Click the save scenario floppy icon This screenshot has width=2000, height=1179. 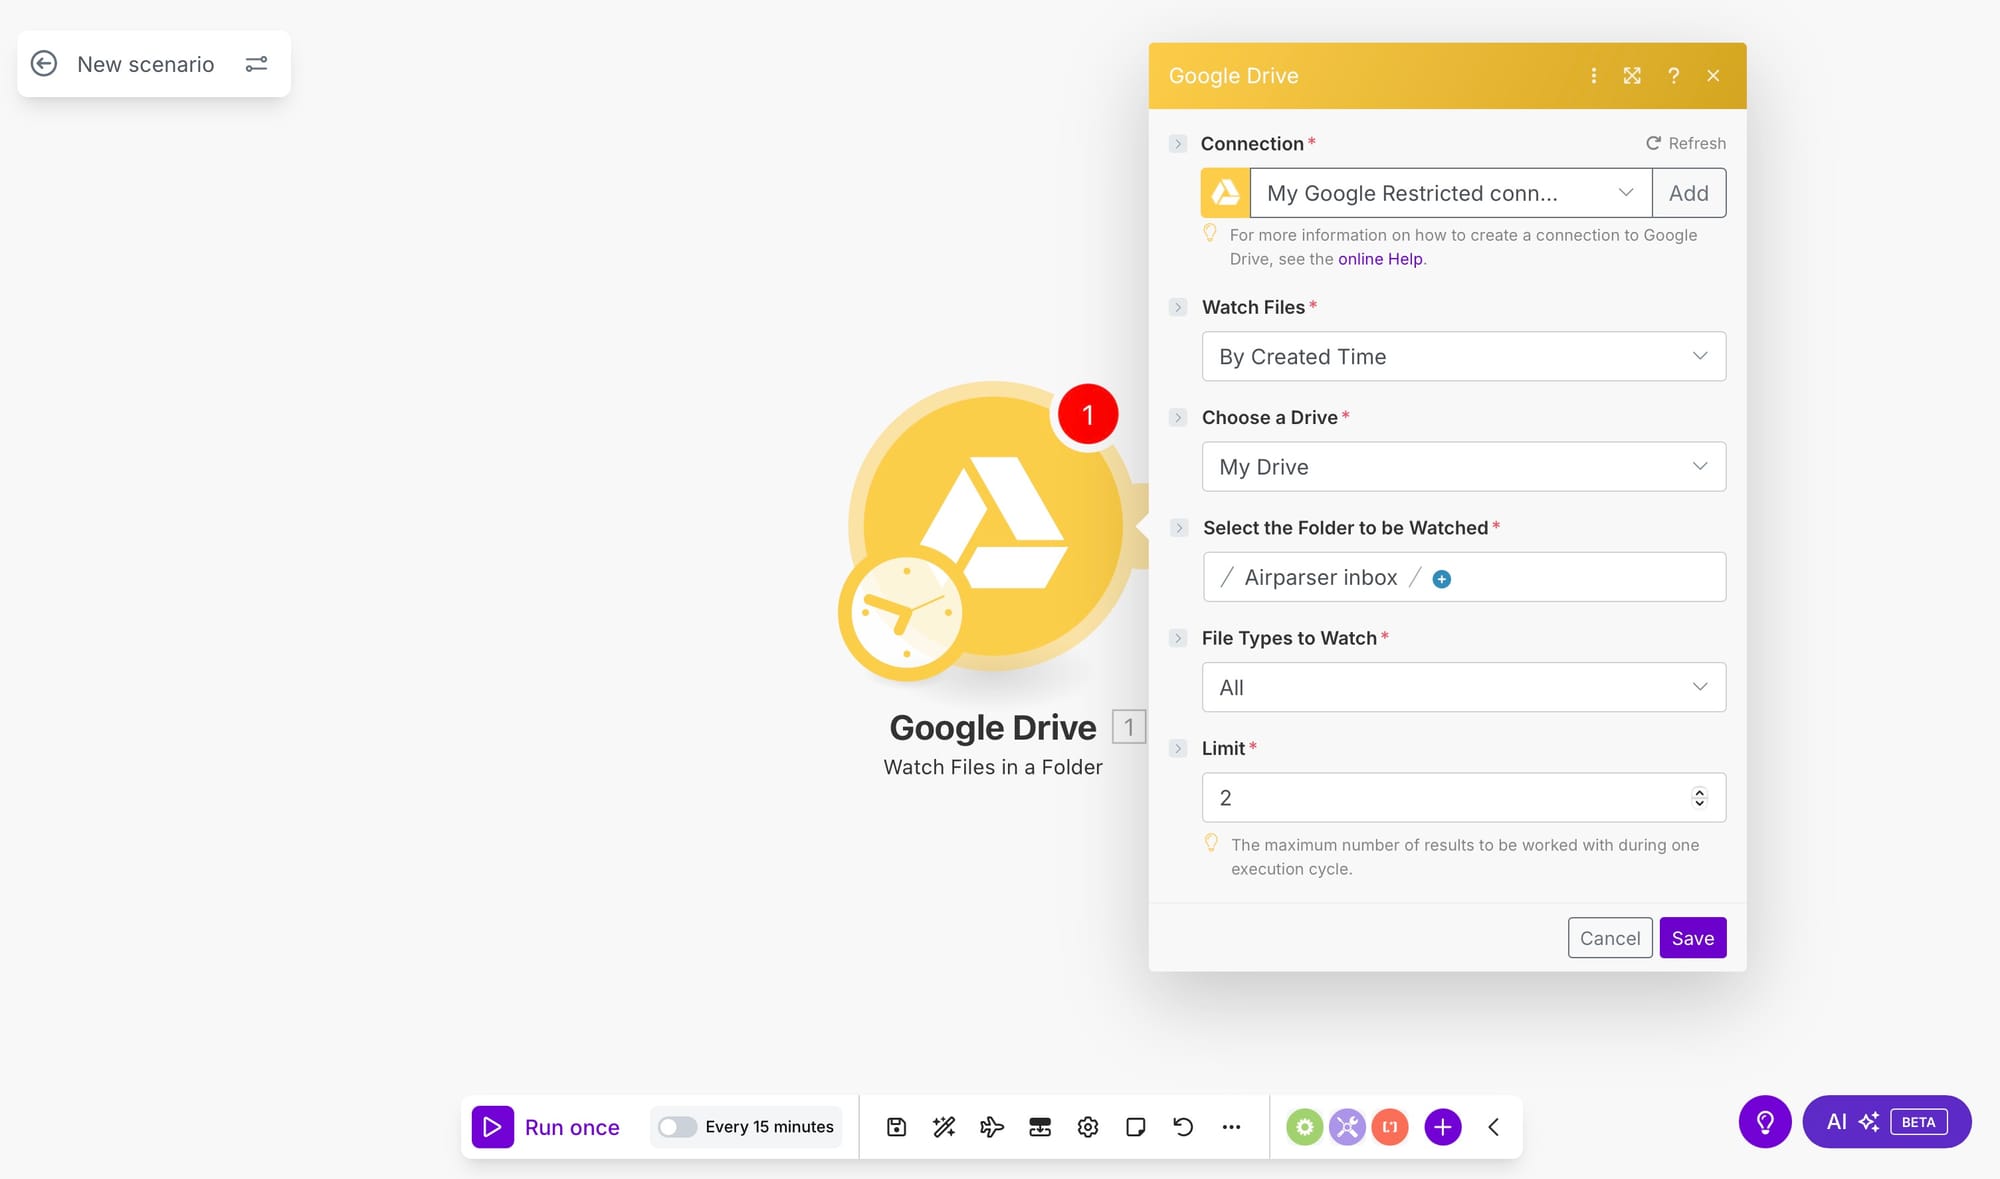[x=896, y=1127]
